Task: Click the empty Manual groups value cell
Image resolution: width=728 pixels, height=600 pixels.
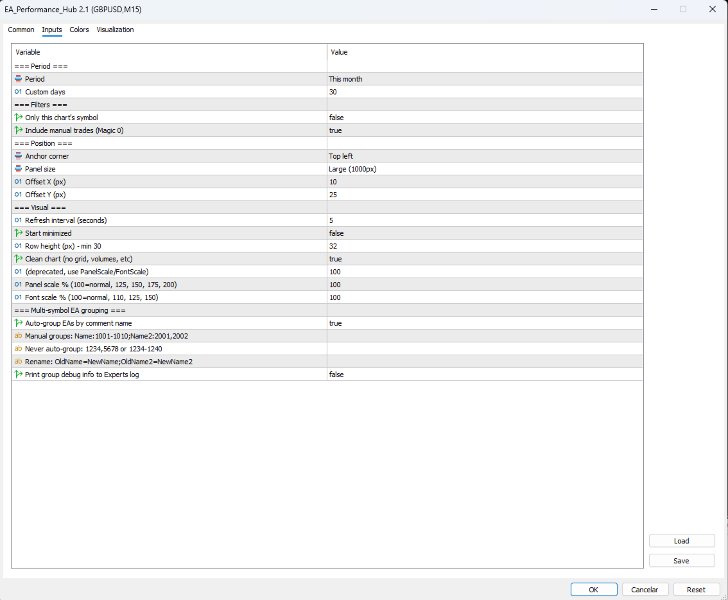Action: (x=485, y=336)
